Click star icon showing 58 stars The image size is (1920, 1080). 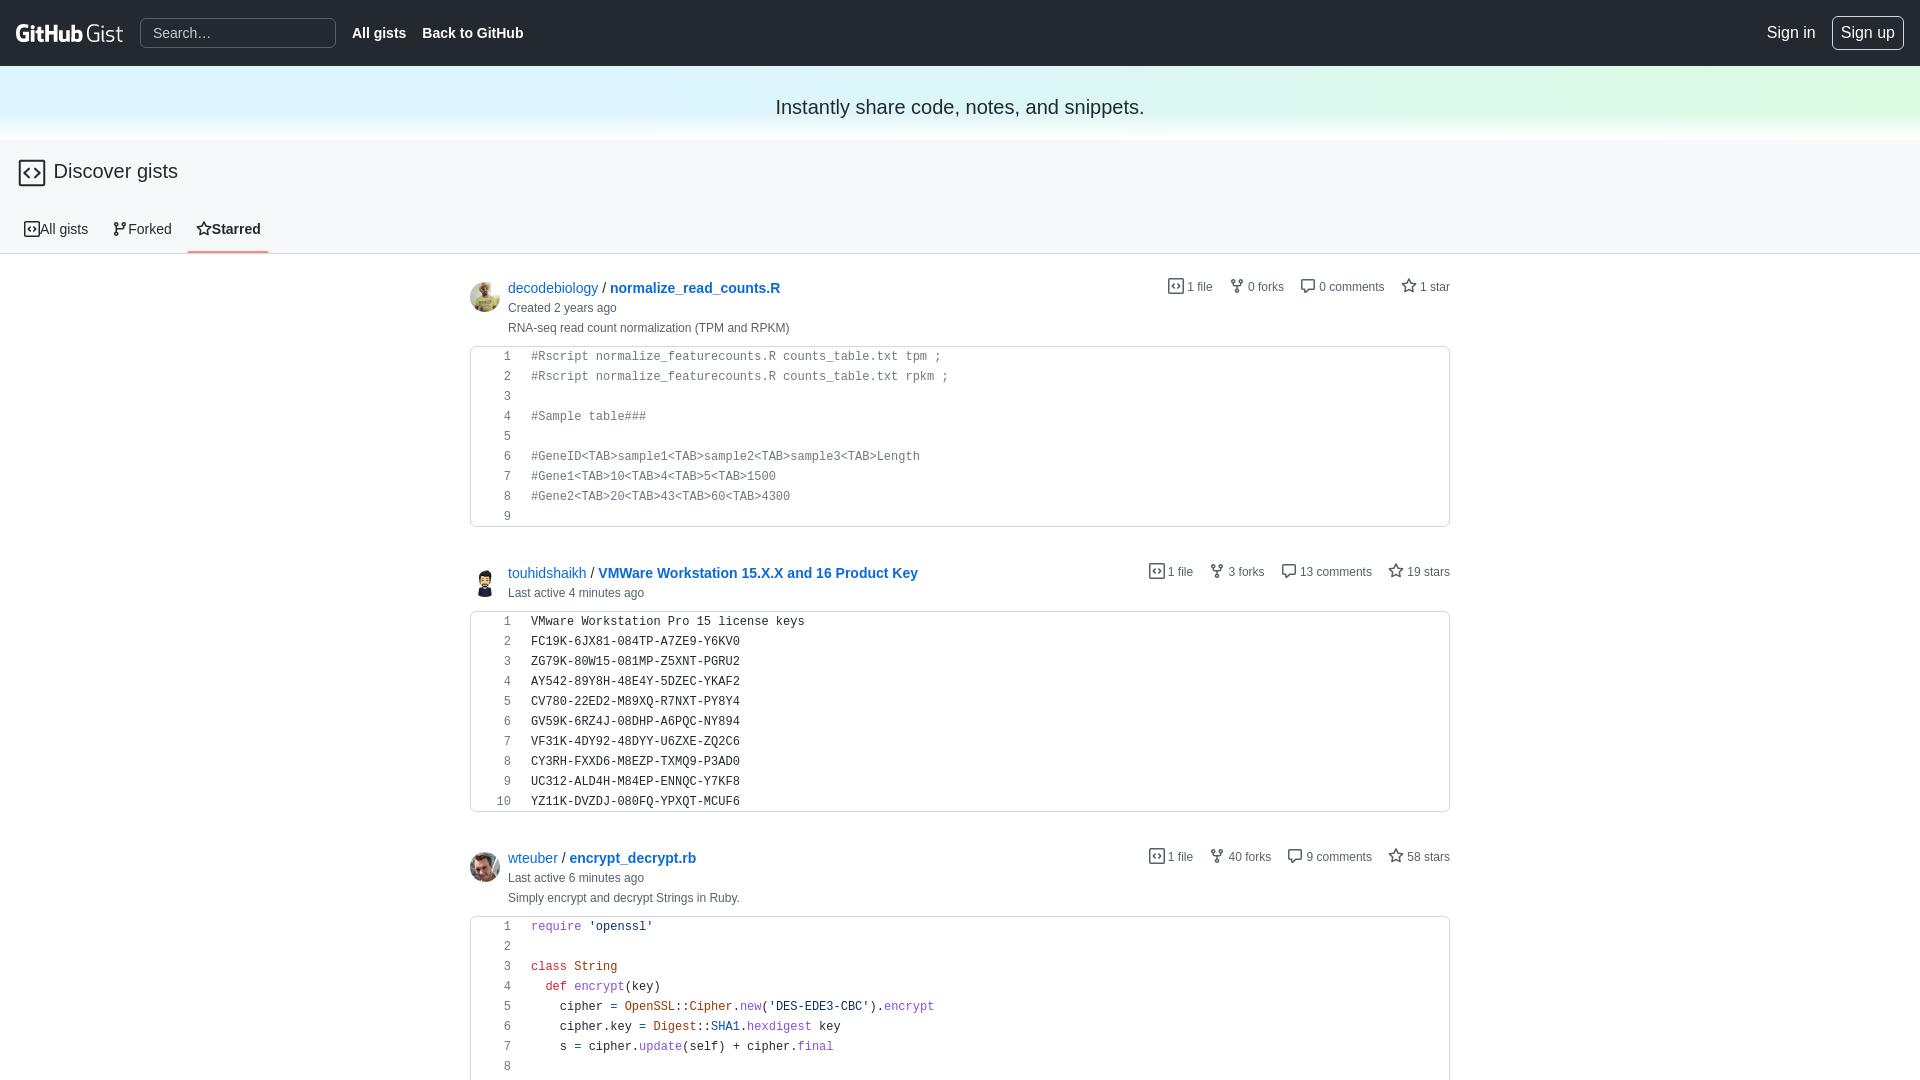[1396, 856]
